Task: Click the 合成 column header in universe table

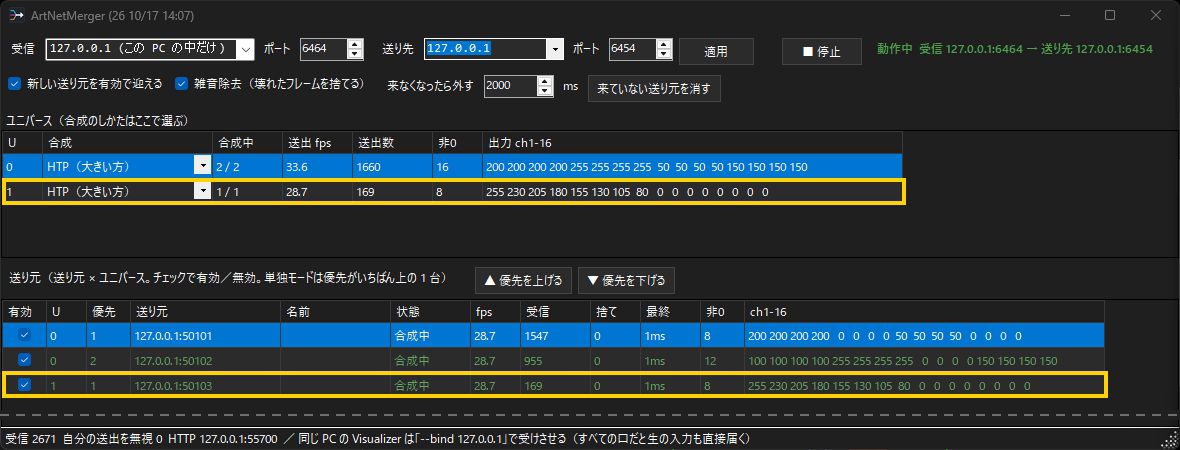Action: 129,142
